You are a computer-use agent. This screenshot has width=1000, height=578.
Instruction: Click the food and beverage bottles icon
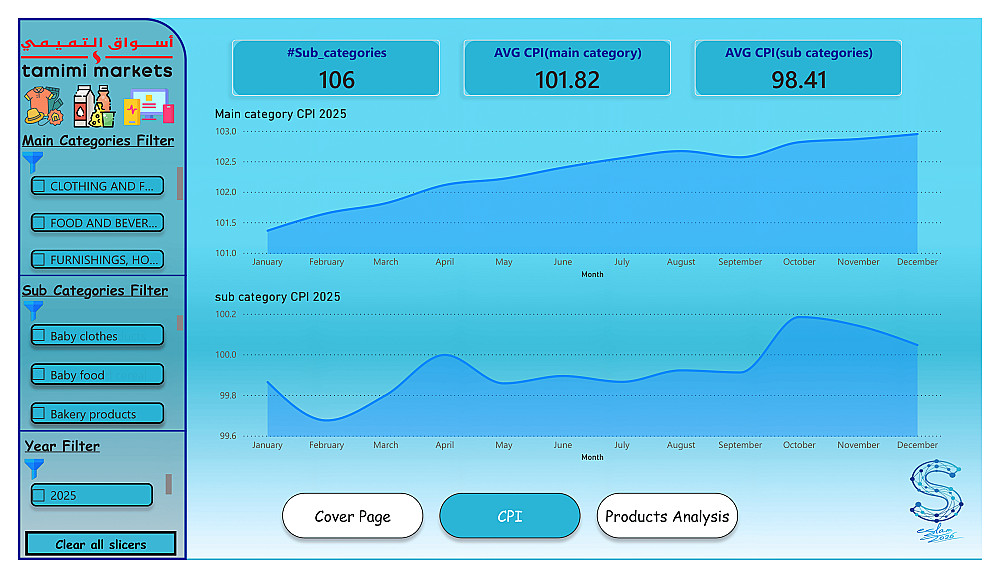94,106
